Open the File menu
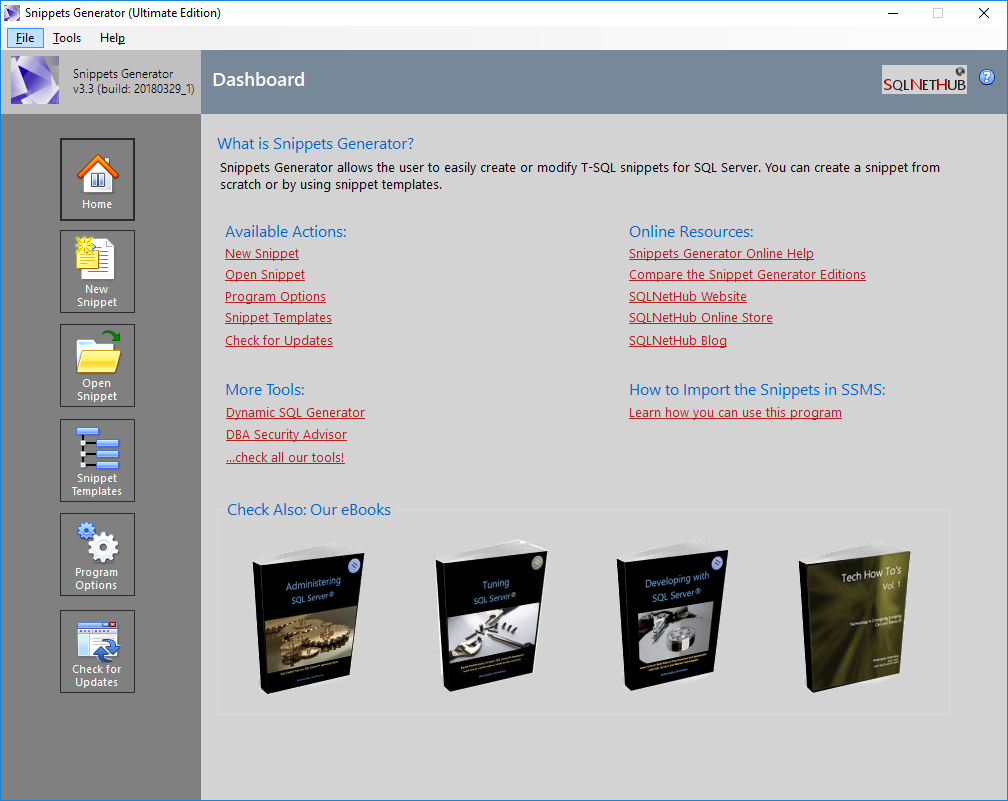This screenshot has height=801, width=1008. (x=25, y=38)
